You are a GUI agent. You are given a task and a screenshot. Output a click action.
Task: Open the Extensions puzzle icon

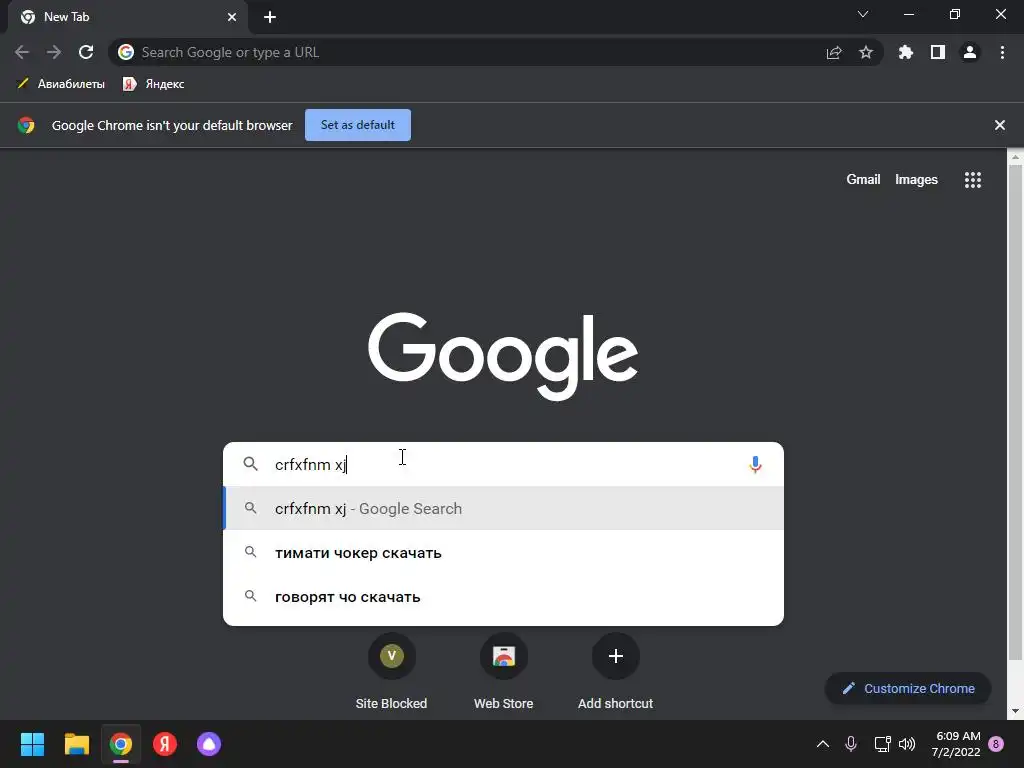[906, 52]
